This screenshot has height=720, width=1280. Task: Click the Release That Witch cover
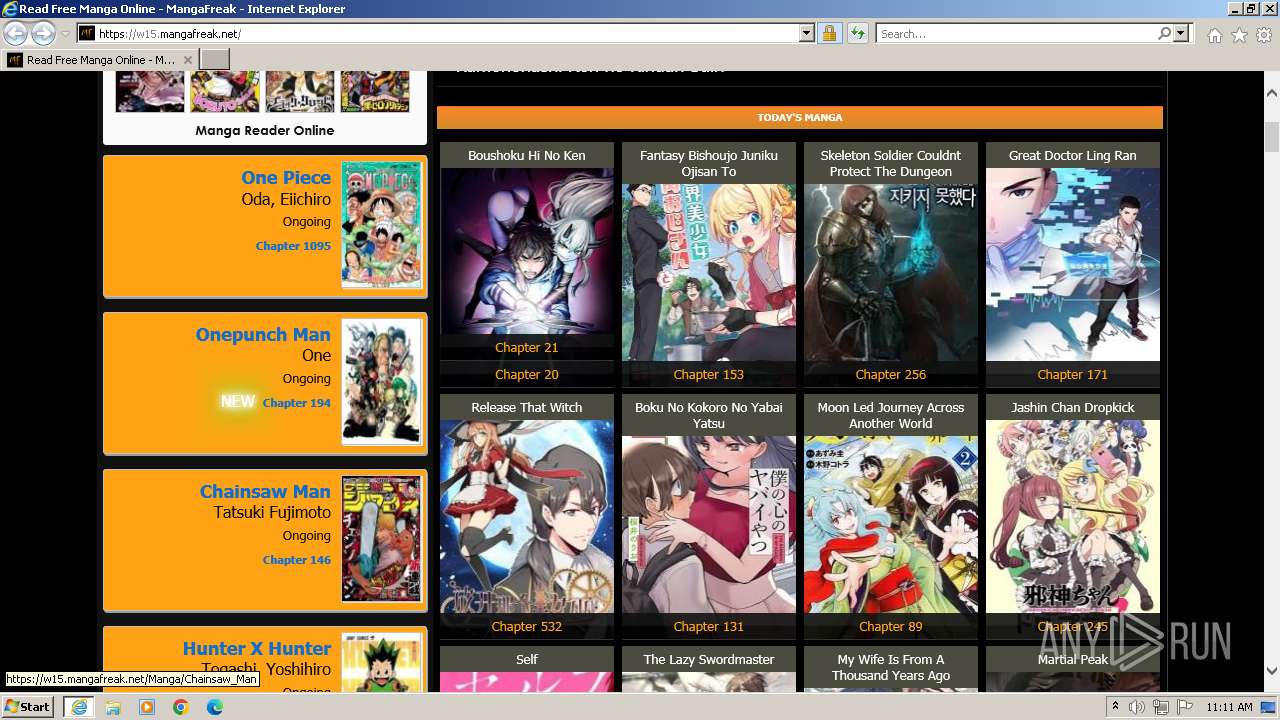527,517
